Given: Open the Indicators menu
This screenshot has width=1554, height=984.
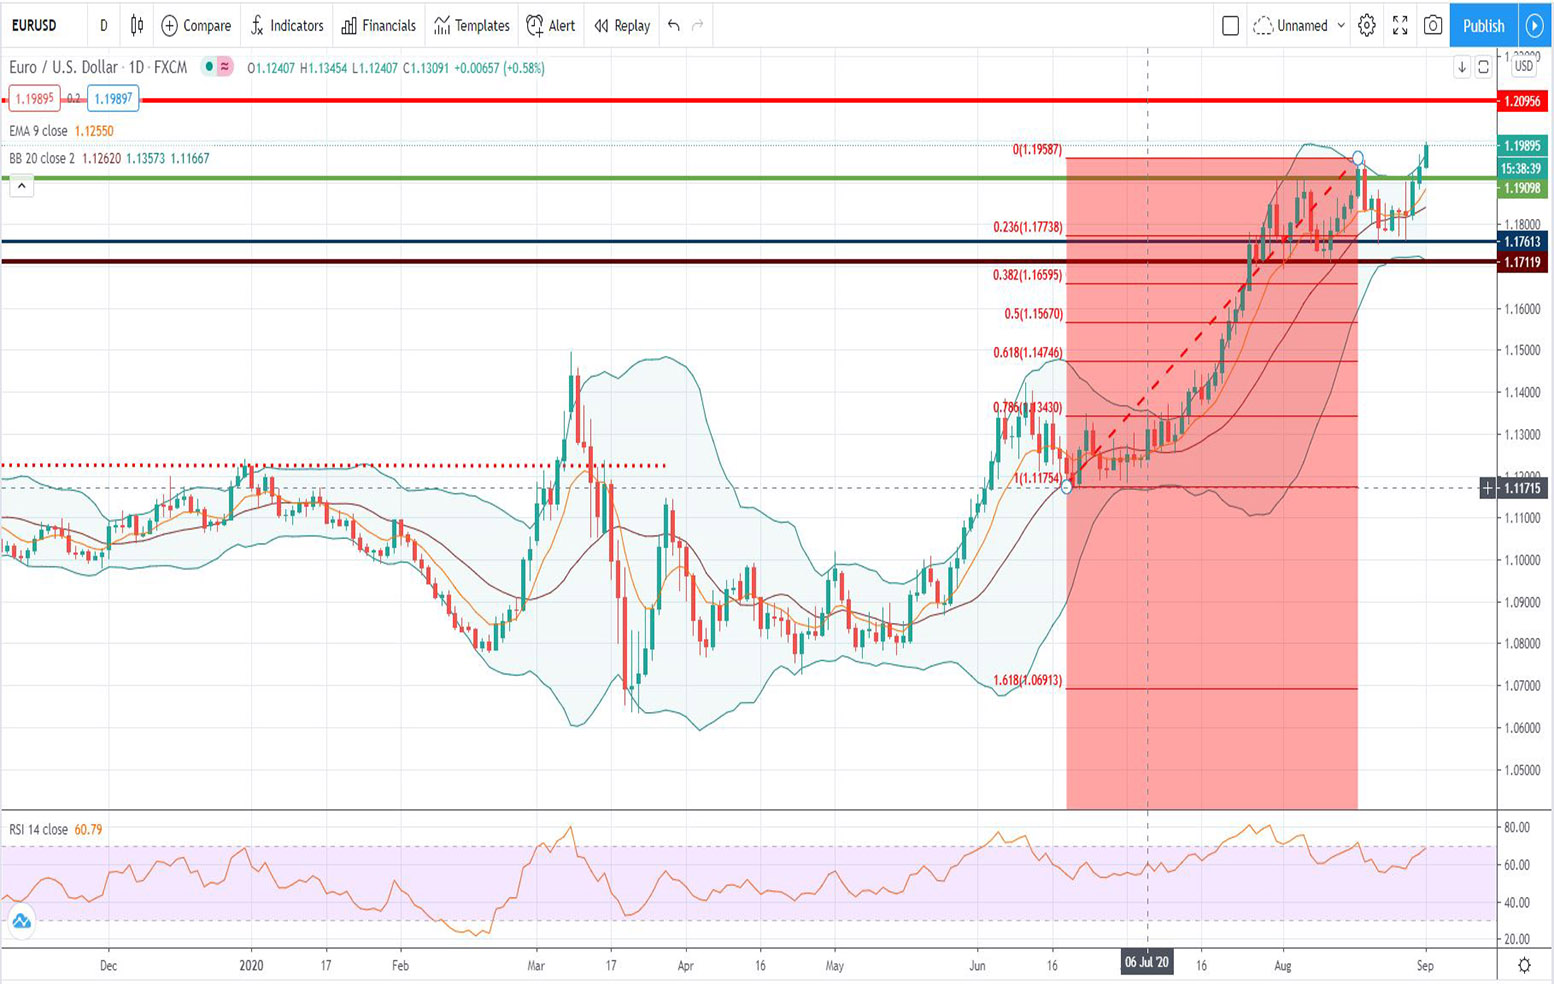Looking at the screenshot, I should (x=287, y=26).
